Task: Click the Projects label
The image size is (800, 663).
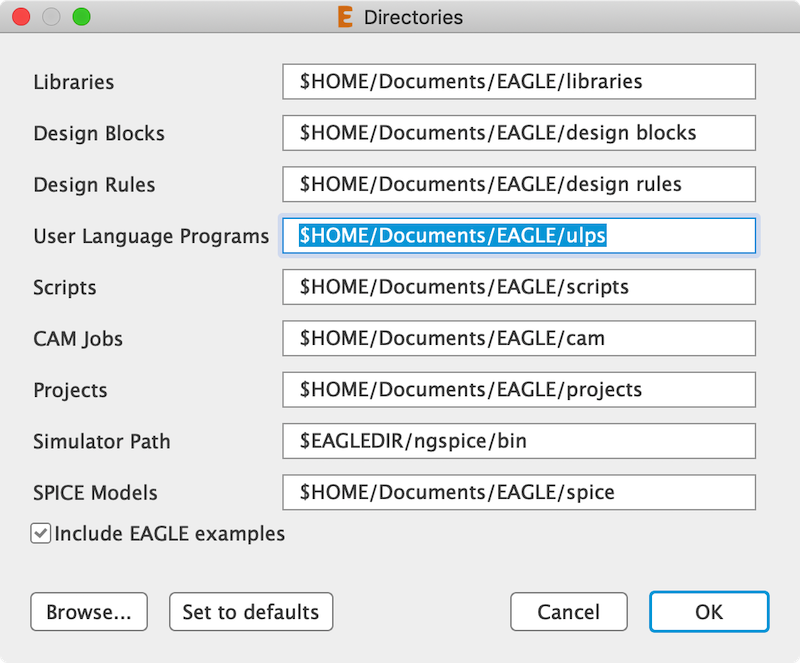Action: click(x=70, y=390)
